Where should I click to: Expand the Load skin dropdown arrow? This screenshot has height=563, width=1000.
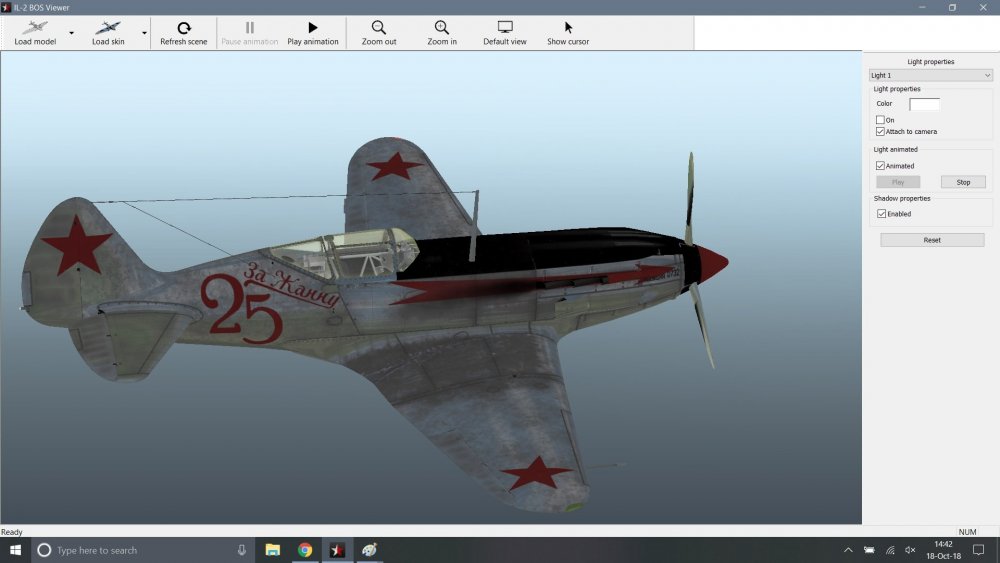click(x=144, y=33)
